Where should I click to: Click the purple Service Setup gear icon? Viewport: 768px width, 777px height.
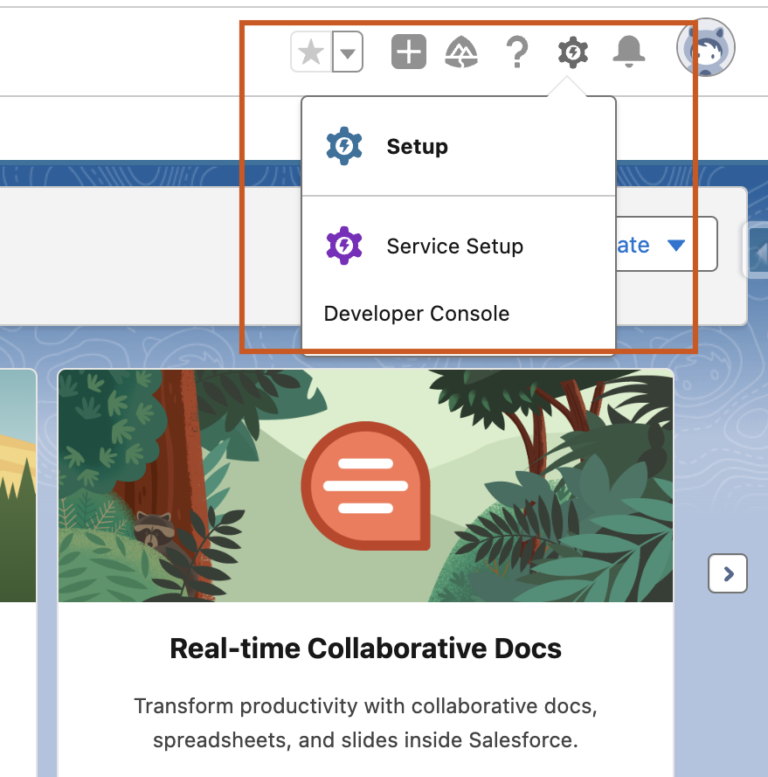[x=344, y=246]
